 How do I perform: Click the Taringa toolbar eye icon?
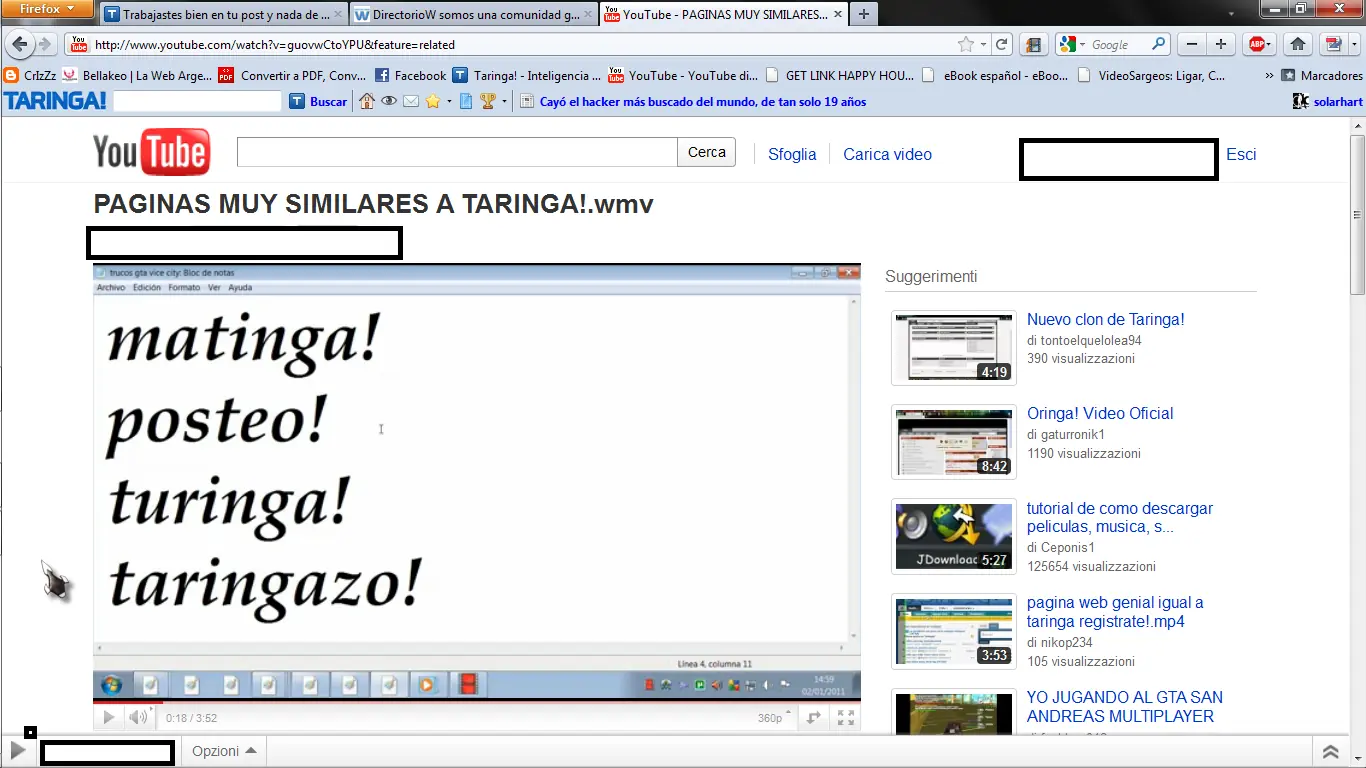click(x=389, y=101)
